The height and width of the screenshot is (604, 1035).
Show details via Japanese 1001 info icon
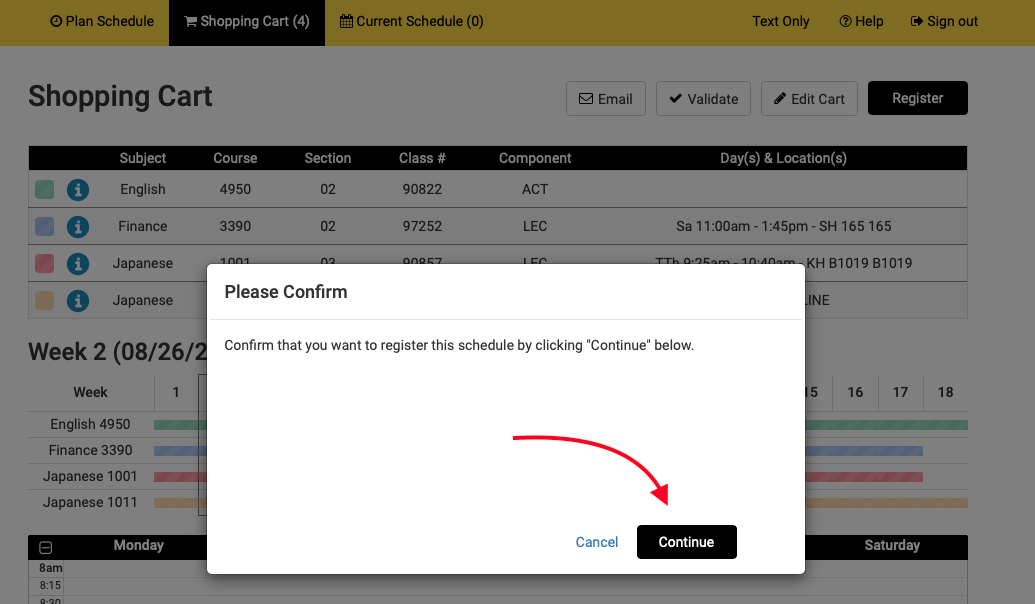78,263
